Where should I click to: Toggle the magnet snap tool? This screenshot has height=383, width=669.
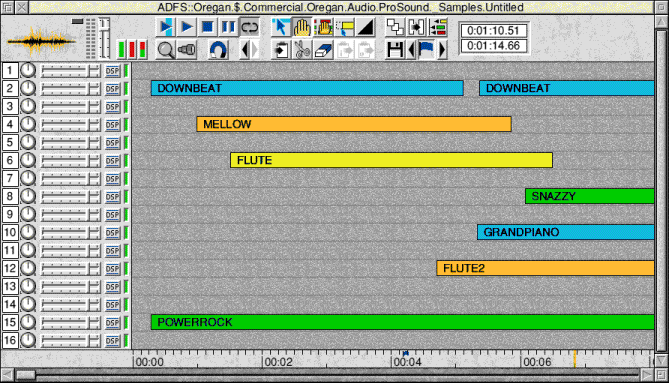pyautogui.click(x=218, y=50)
